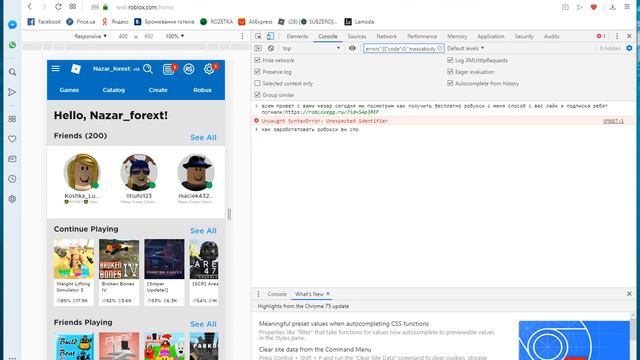This screenshot has width=640, height=360.
Task: Open Opera downloads icon
Action: click(613, 7)
